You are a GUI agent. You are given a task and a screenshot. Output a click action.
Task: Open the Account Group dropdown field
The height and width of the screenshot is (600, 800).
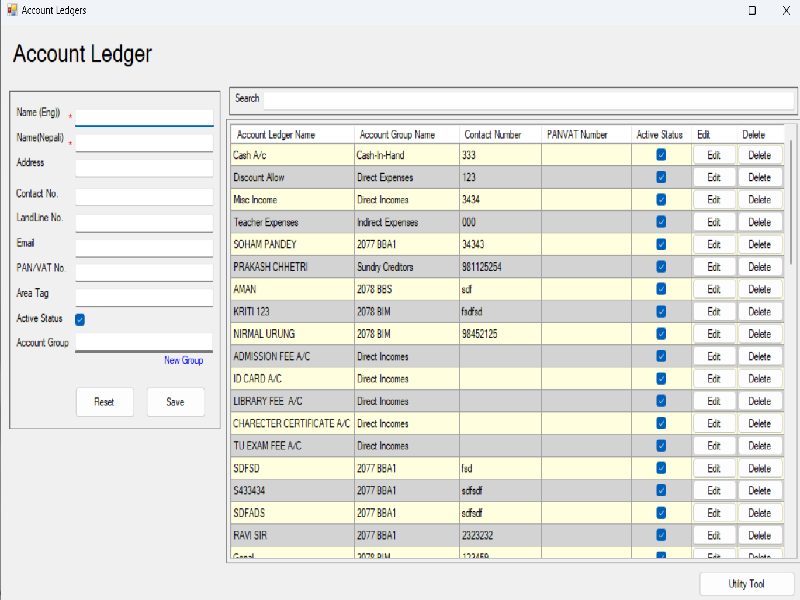(x=144, y=343)
